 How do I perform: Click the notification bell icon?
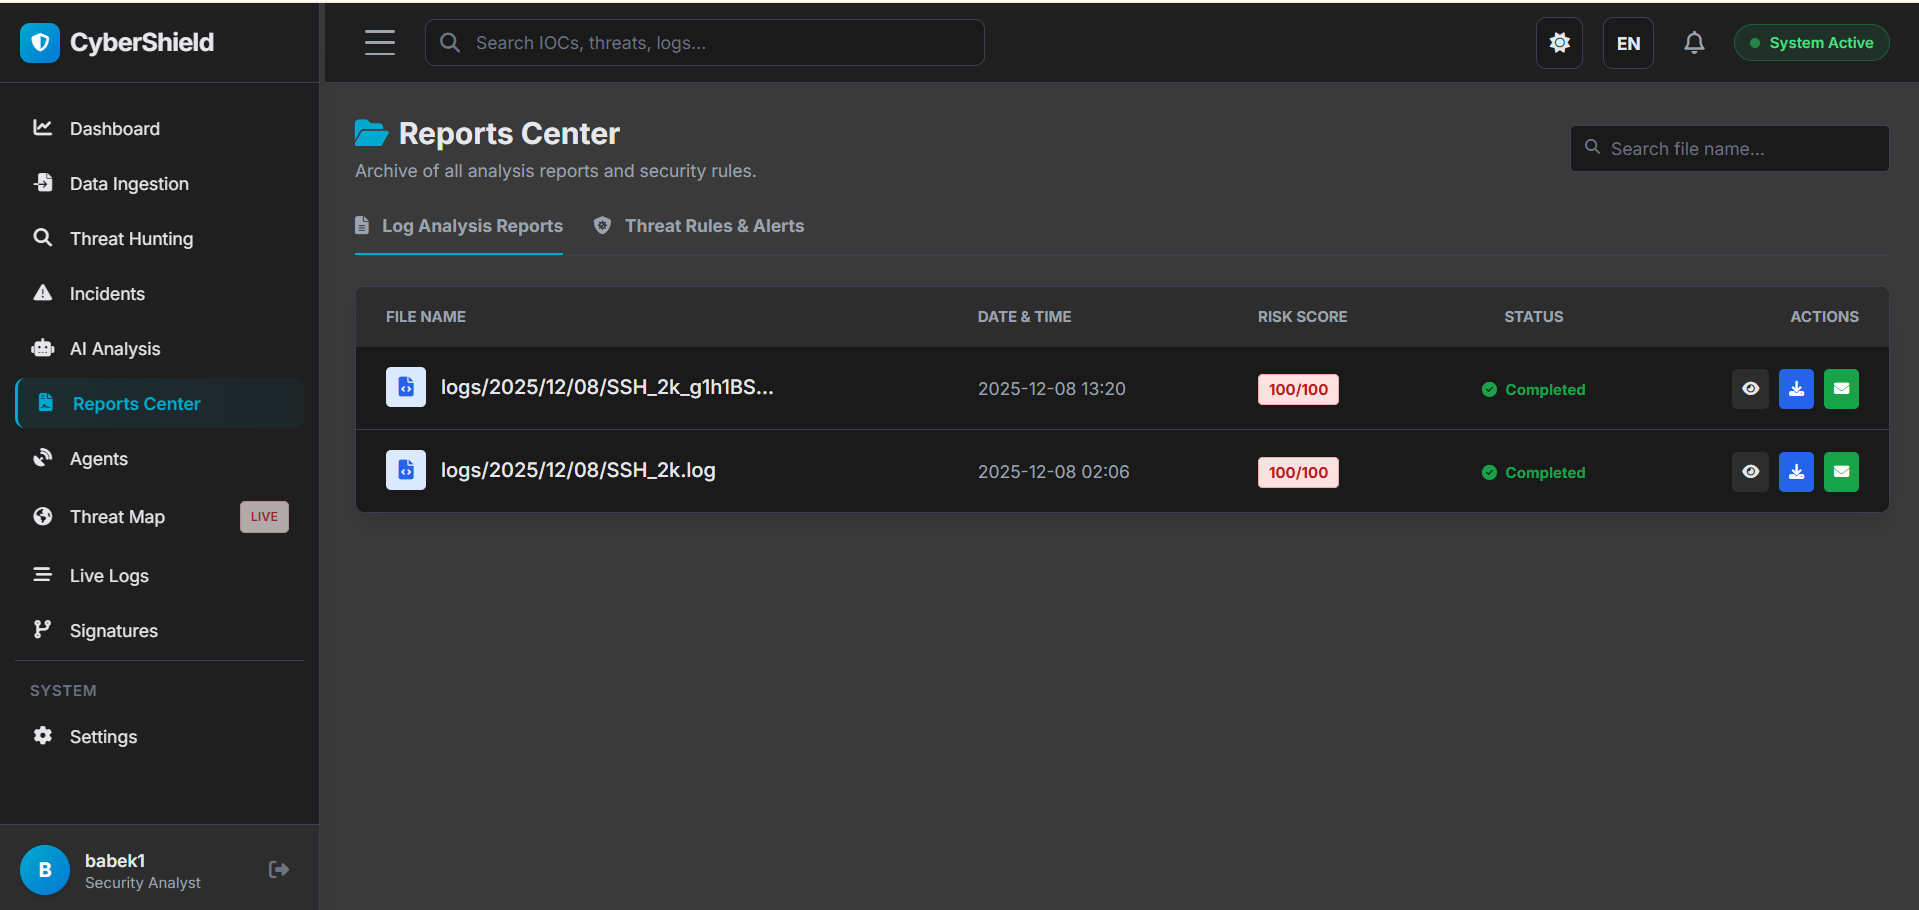1693,43
